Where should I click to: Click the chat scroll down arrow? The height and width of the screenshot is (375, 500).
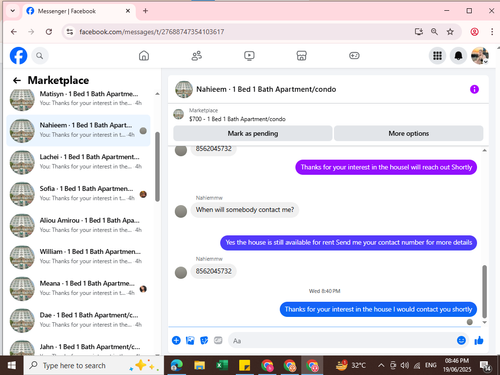[484, 322]
